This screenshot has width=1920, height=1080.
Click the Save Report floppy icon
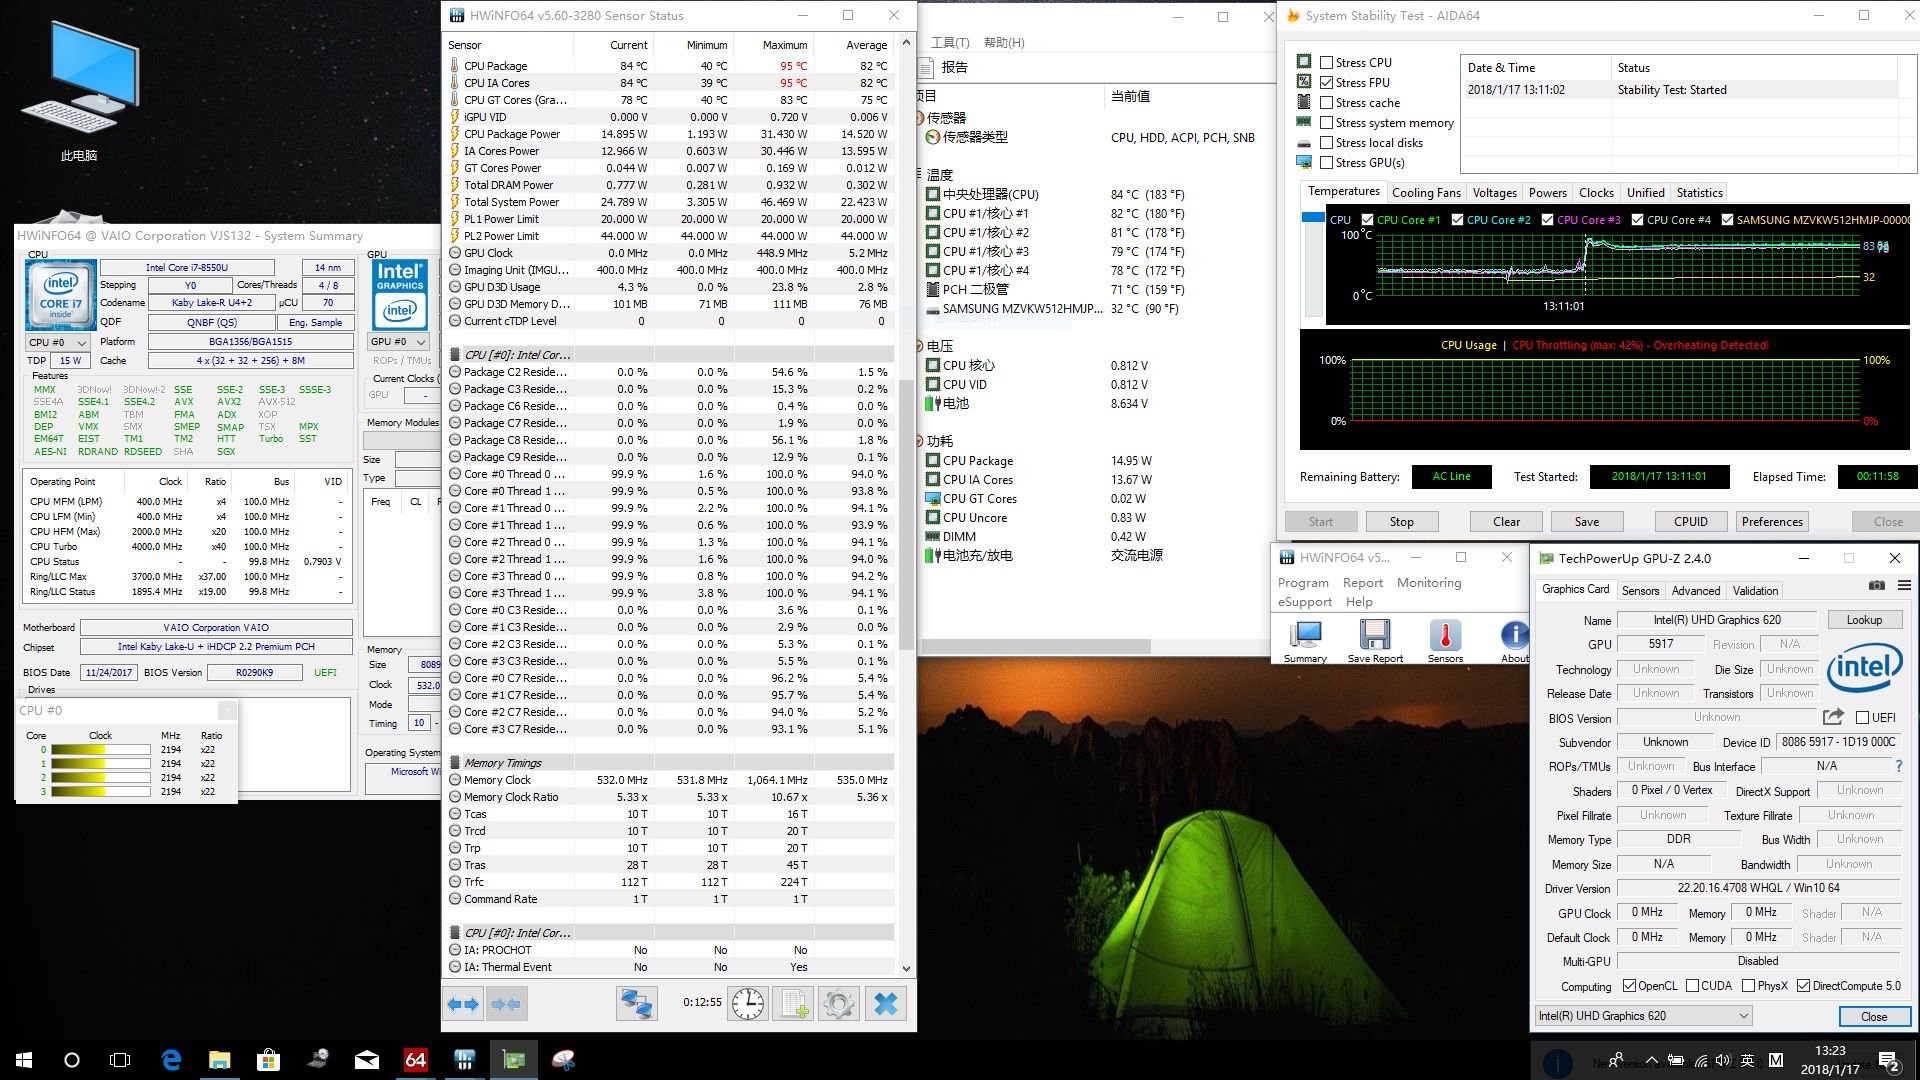tap(1375, 641)
